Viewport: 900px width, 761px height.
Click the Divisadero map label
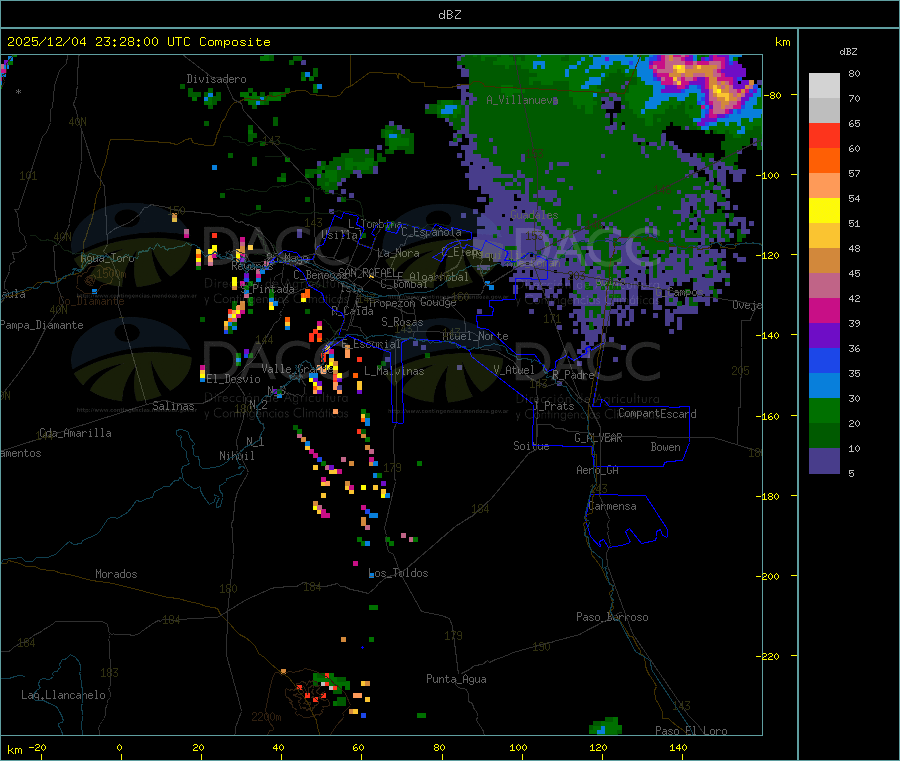click(216, 79)
